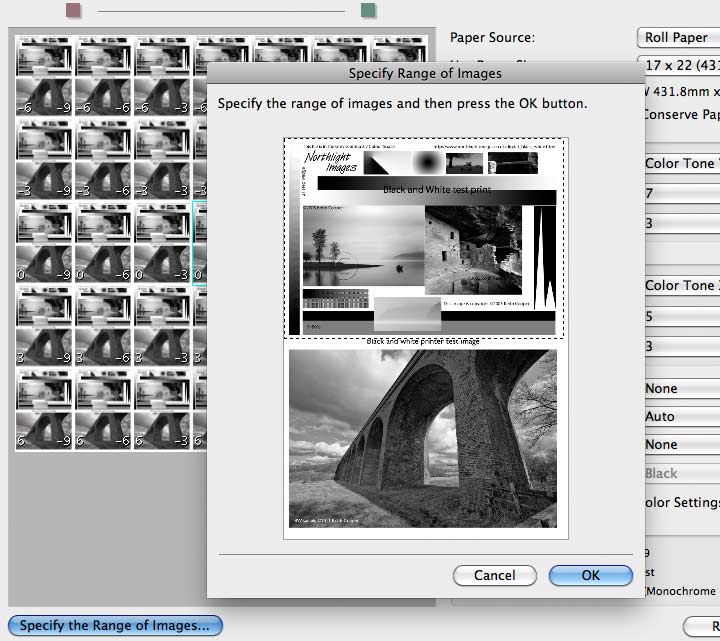Select the thumbnail labeled 0 -6

[x=103, y=242]
